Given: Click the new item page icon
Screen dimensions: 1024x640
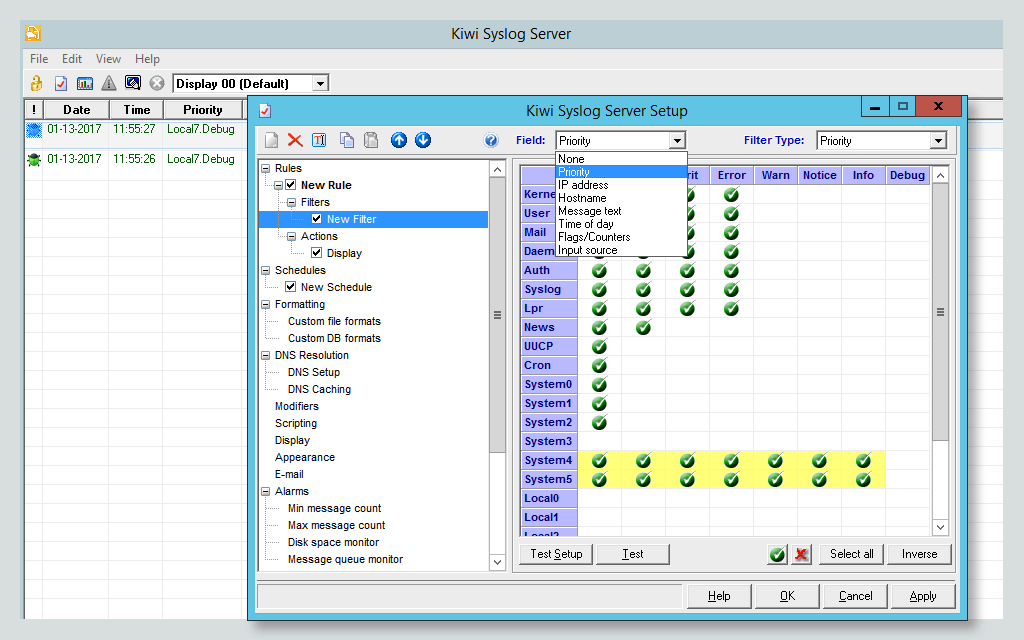Looking at the screenshot, I should [272, 140].
